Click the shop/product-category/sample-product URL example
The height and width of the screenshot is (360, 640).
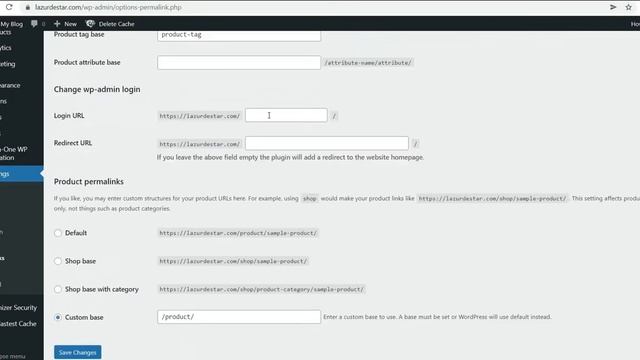point(261,289)
